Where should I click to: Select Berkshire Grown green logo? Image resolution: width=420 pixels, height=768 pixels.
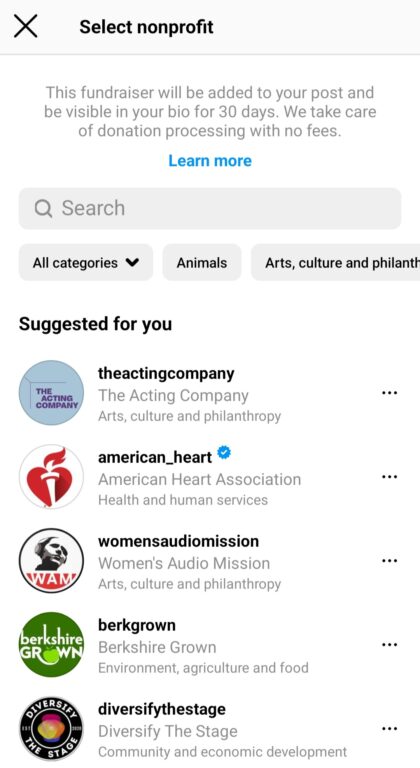click(x=51, y=645)
